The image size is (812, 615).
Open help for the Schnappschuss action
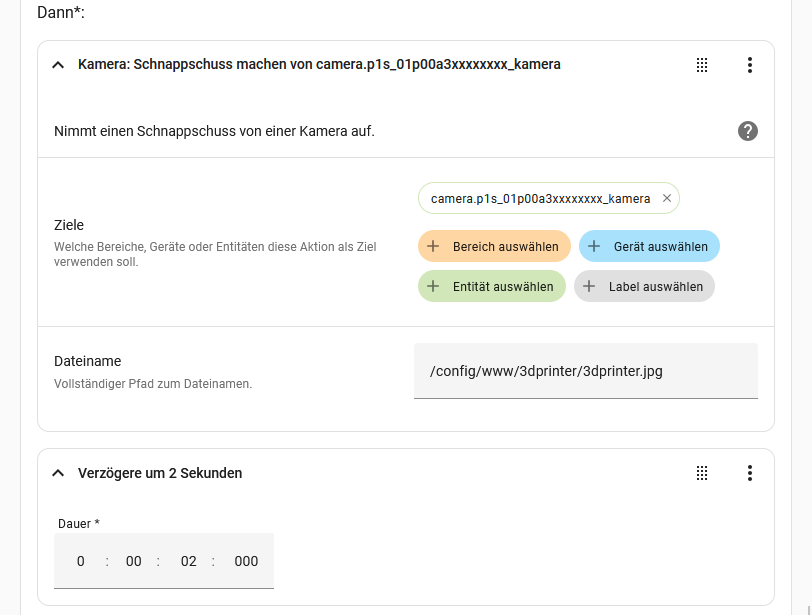(747, 131)
